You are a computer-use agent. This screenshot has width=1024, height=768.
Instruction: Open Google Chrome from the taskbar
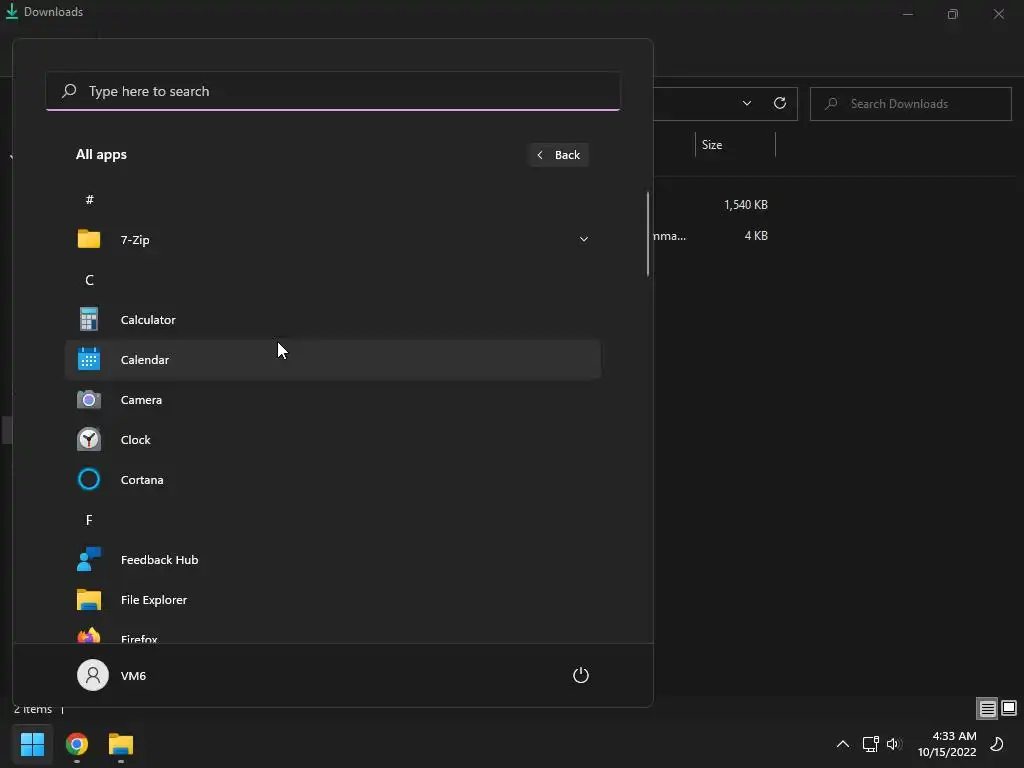pos(77,744)
